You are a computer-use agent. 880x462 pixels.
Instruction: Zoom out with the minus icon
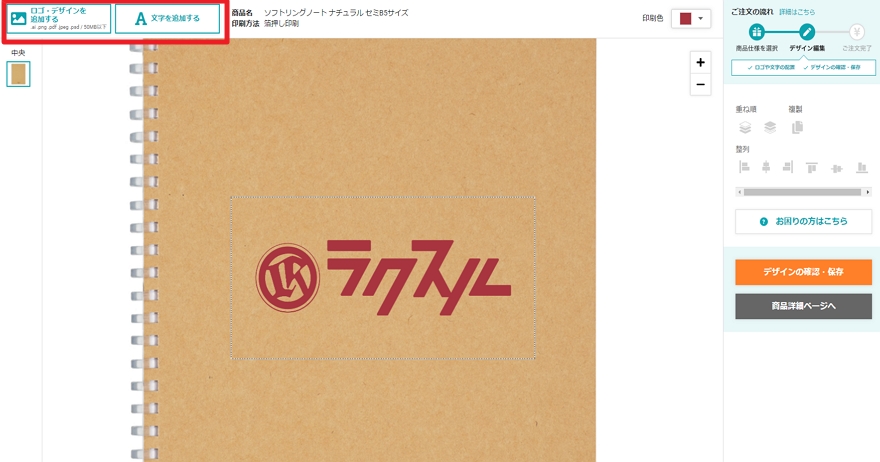pos(700,85)
